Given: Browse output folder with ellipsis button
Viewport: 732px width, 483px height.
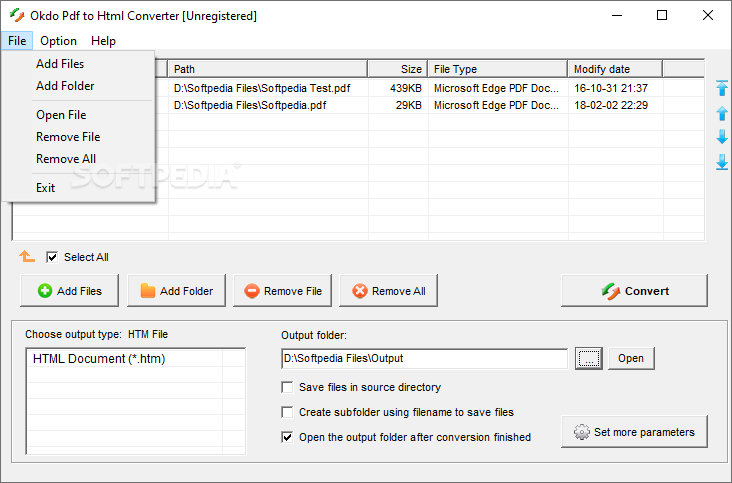Looking at the screenshot, I should pos(589,358).
